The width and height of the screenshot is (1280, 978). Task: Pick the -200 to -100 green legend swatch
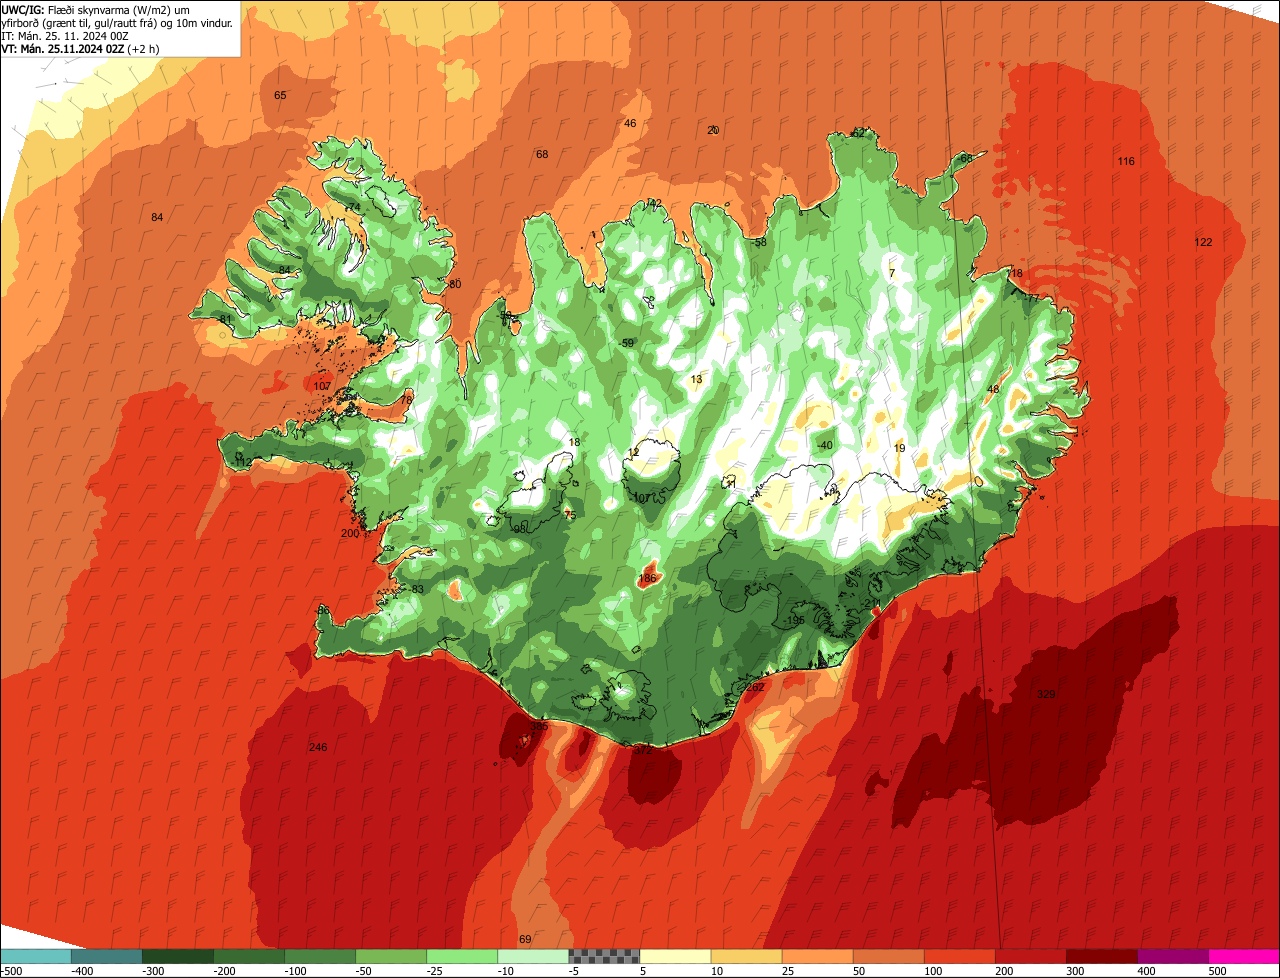pyautogui.click(x=248, y=956)
